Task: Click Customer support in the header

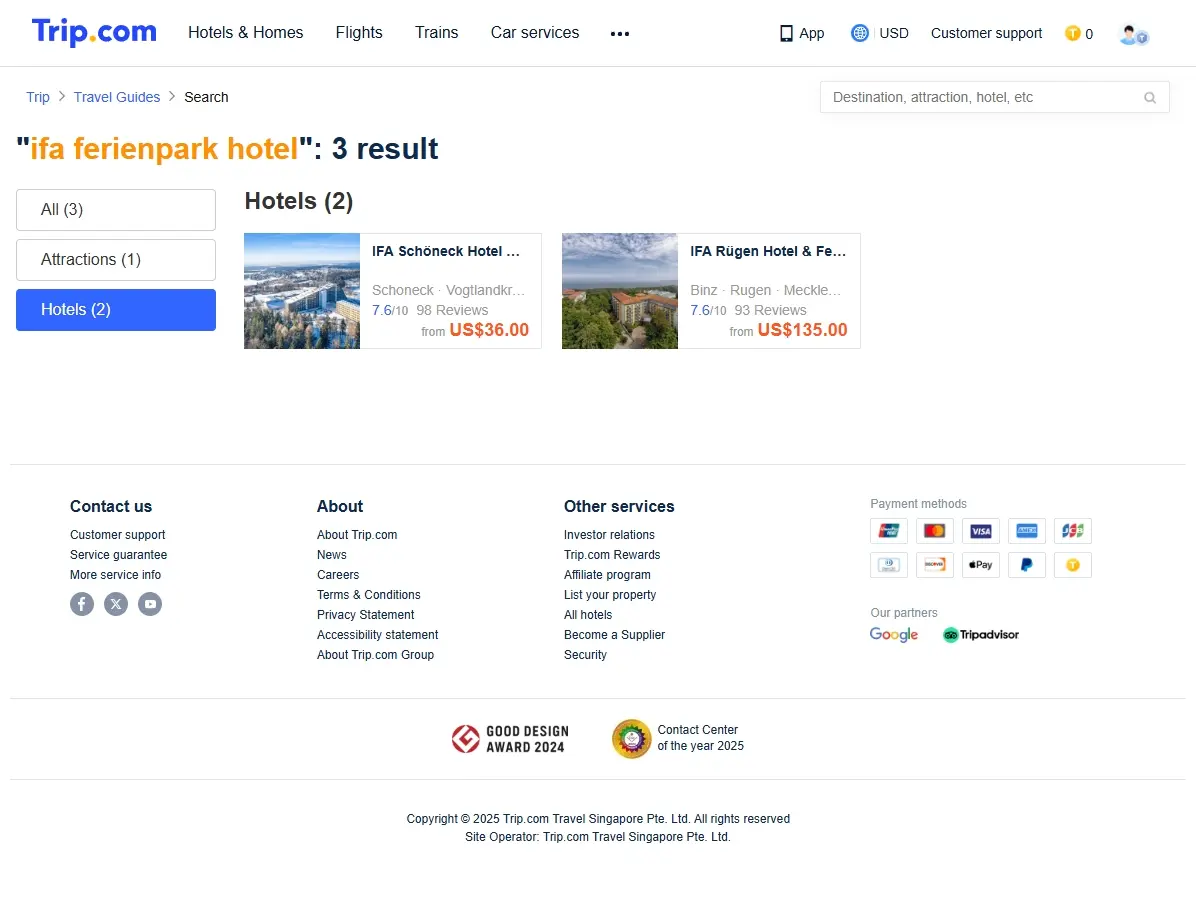Action: tap(986, 34)
